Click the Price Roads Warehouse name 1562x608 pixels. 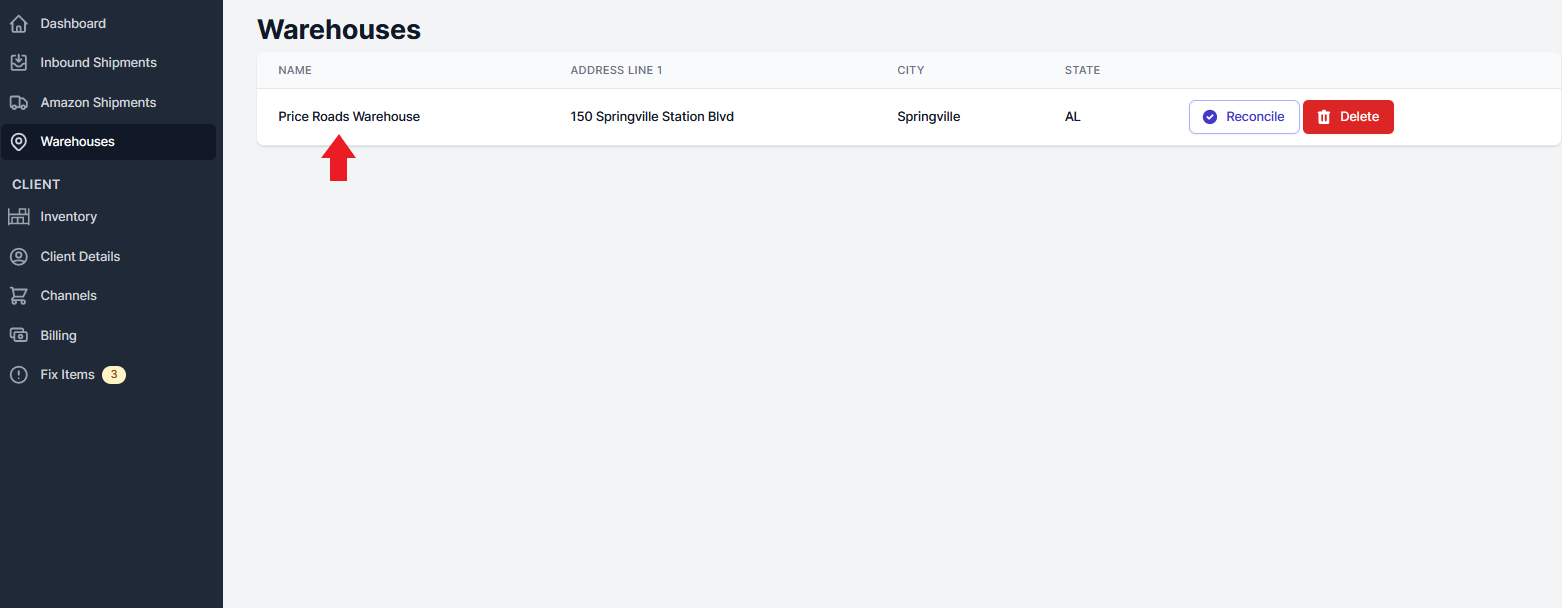[349, 117]
